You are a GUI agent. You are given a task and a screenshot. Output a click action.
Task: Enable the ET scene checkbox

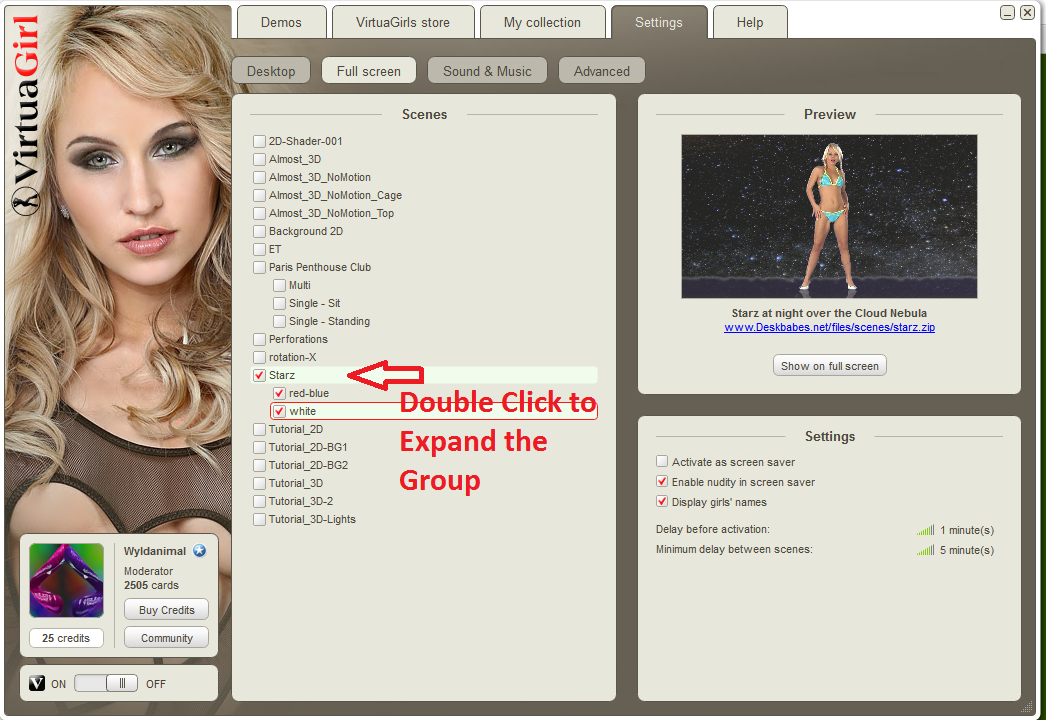pyautogui.click(x=259, y=250)
